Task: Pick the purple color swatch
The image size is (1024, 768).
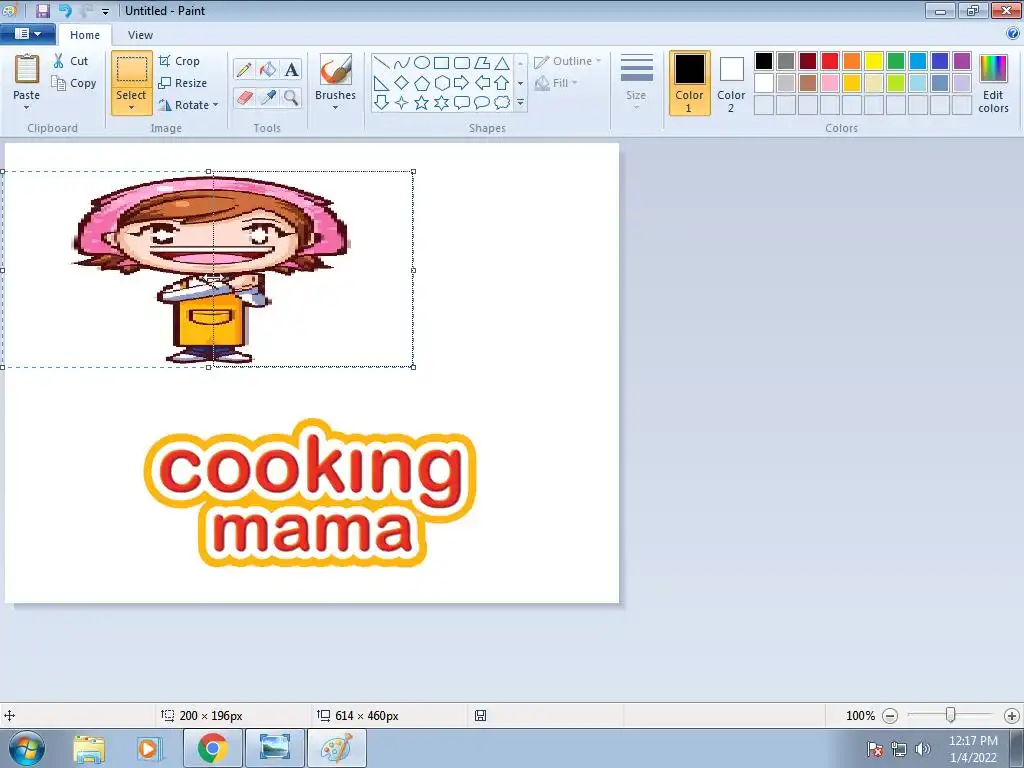Action: click(962, 61)
